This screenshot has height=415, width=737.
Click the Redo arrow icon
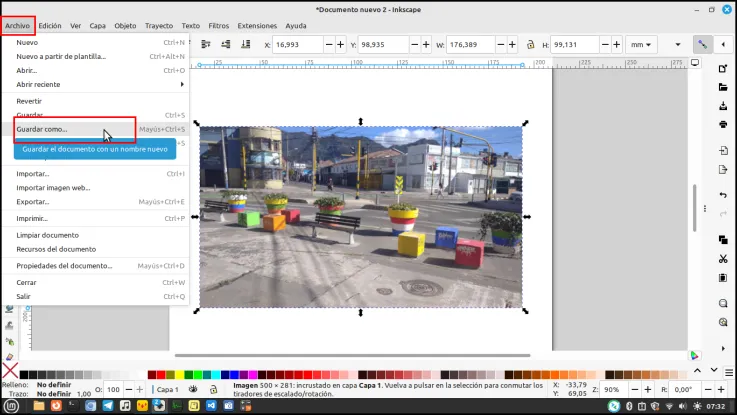(723, 214)
